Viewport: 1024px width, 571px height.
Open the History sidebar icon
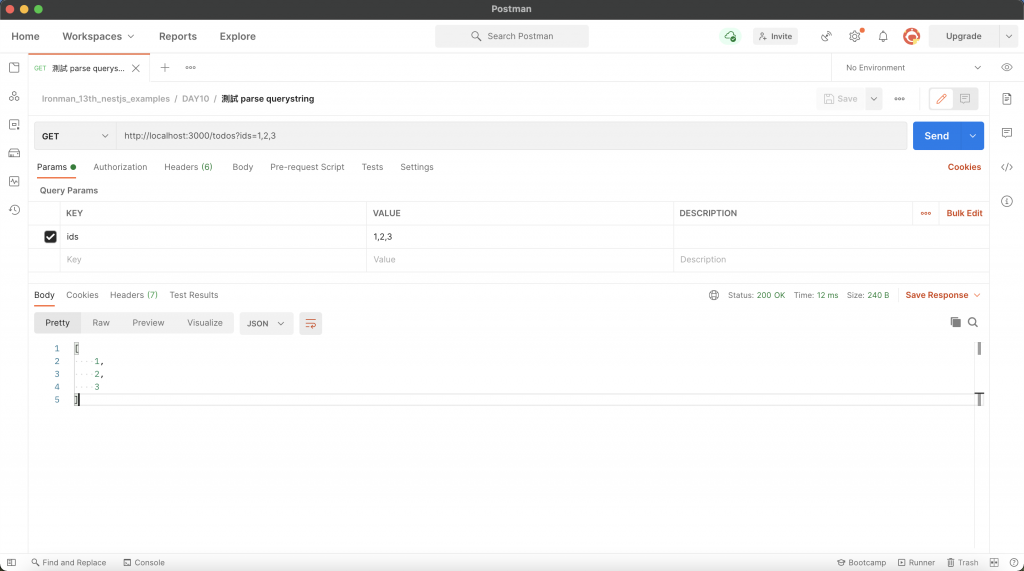pos(14,210)
